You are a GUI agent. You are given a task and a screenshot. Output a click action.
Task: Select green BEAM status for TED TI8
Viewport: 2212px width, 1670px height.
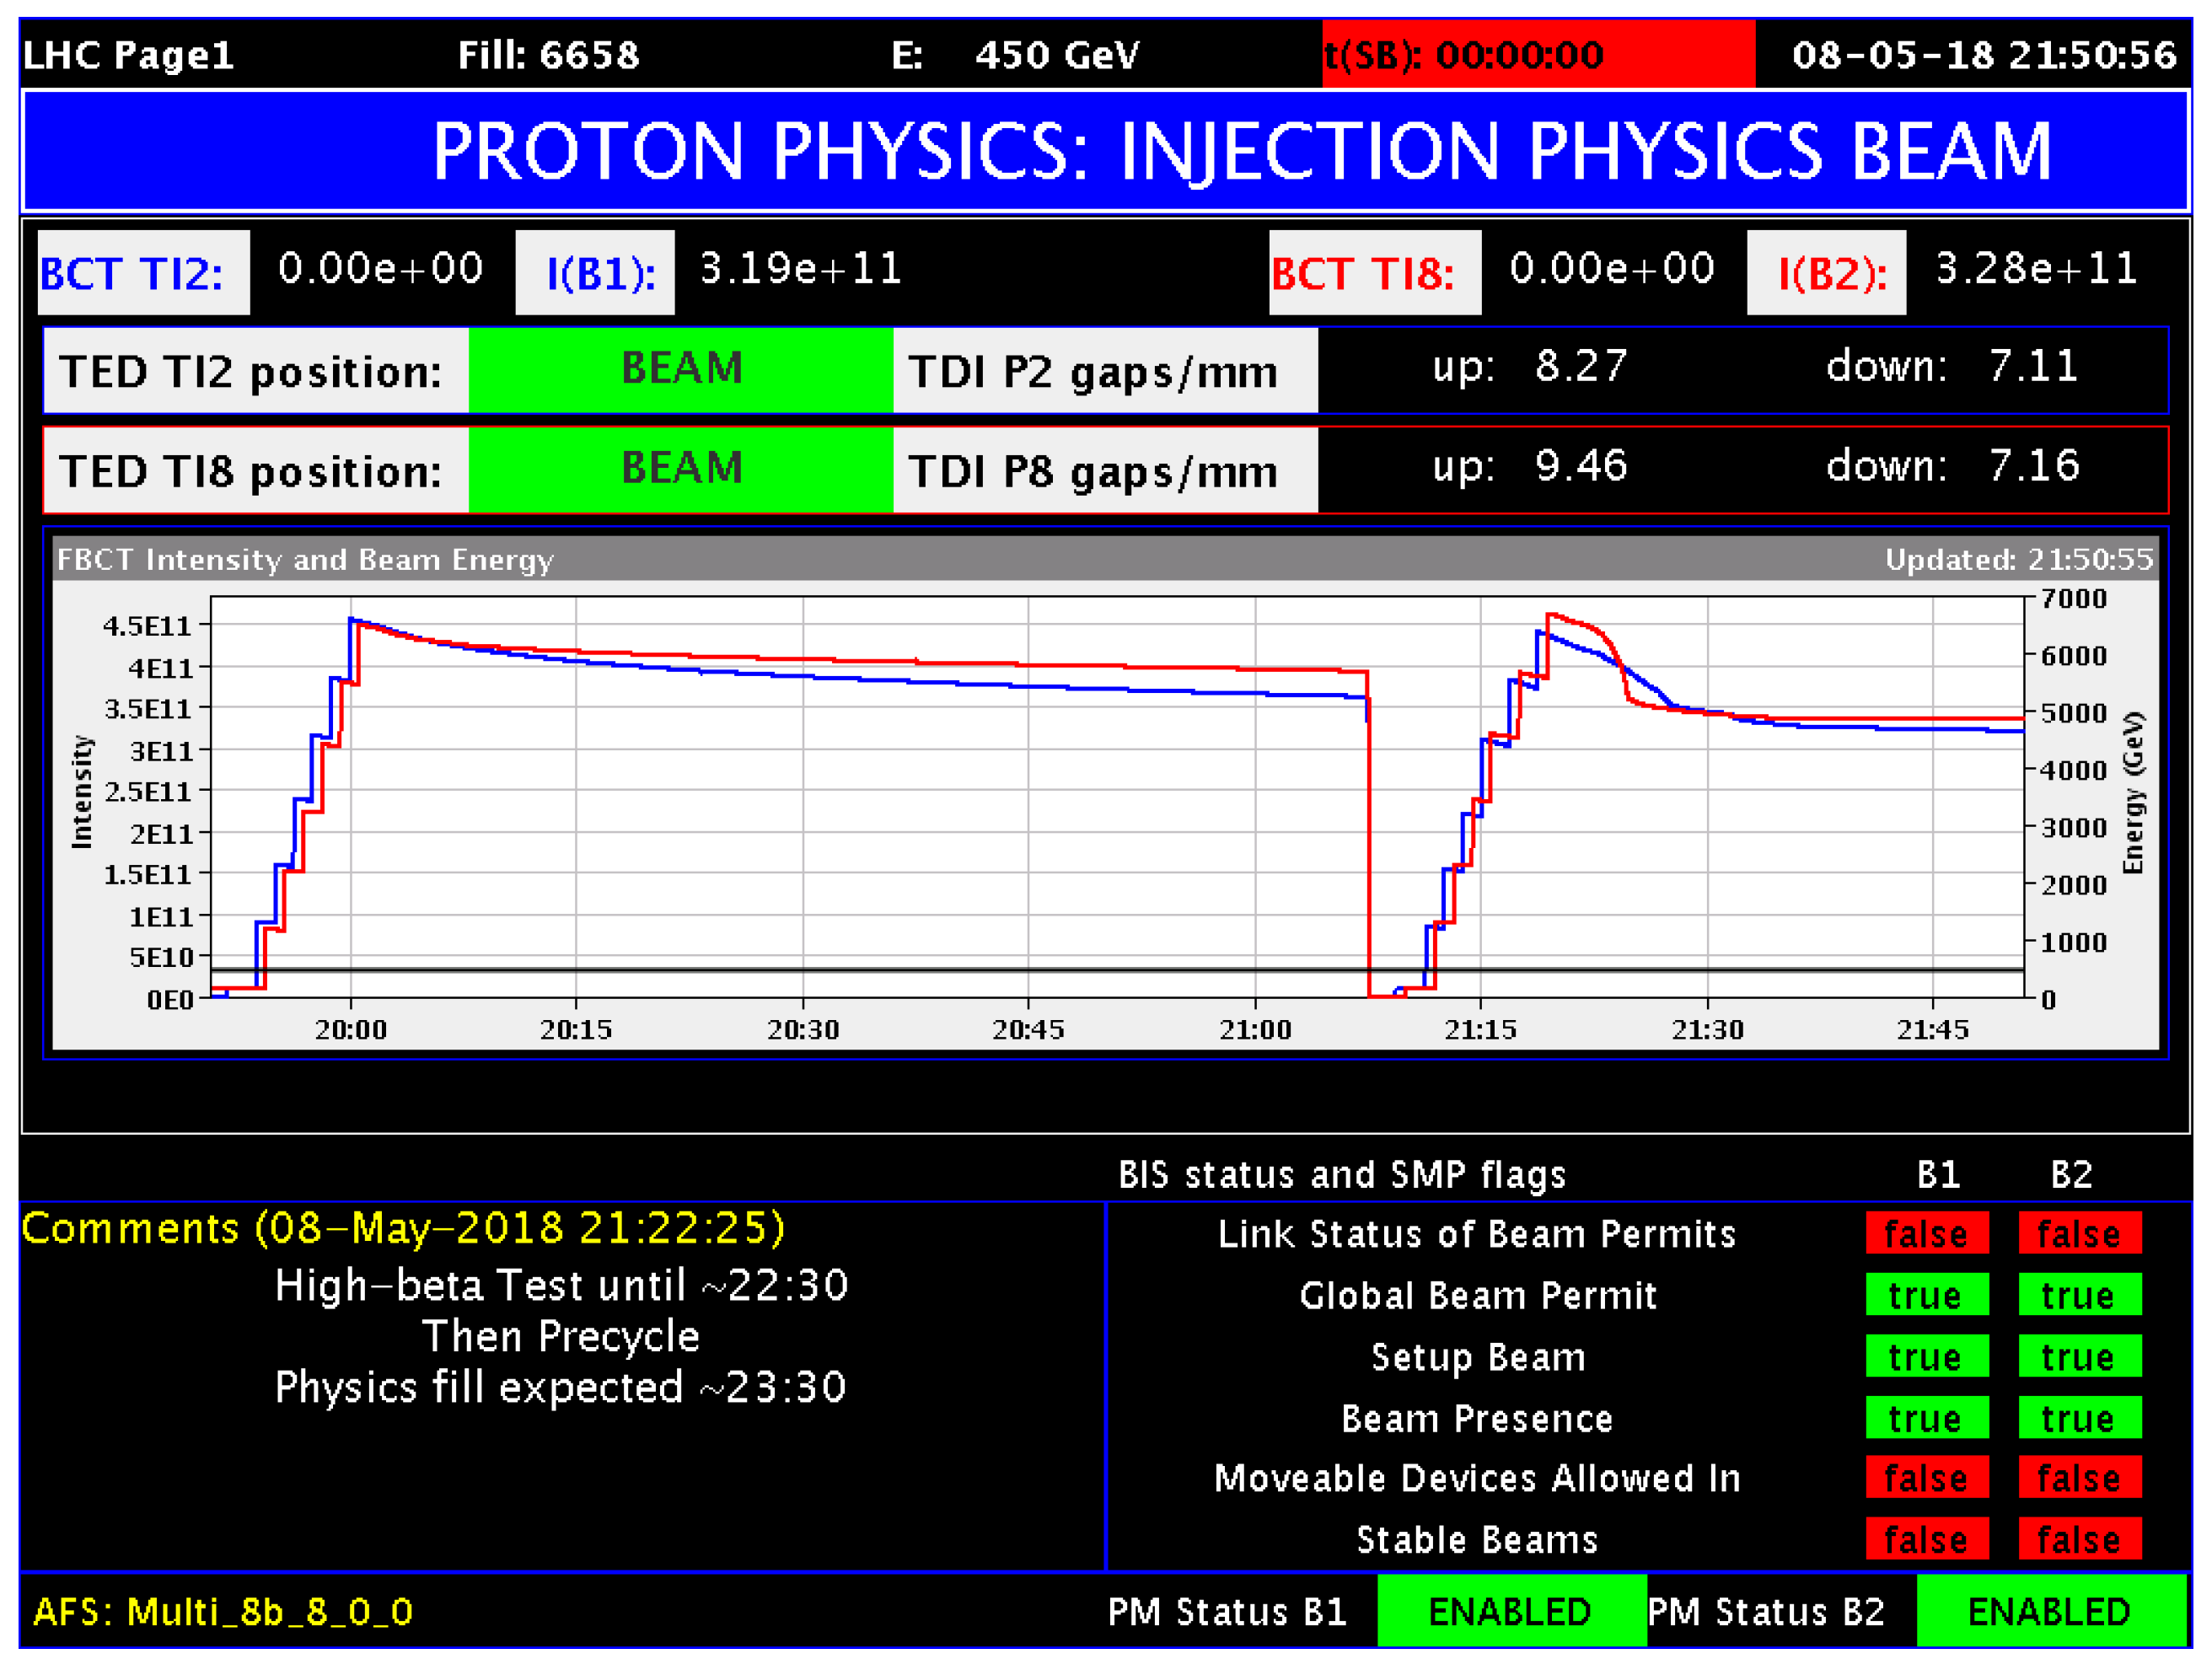(681, 470)
